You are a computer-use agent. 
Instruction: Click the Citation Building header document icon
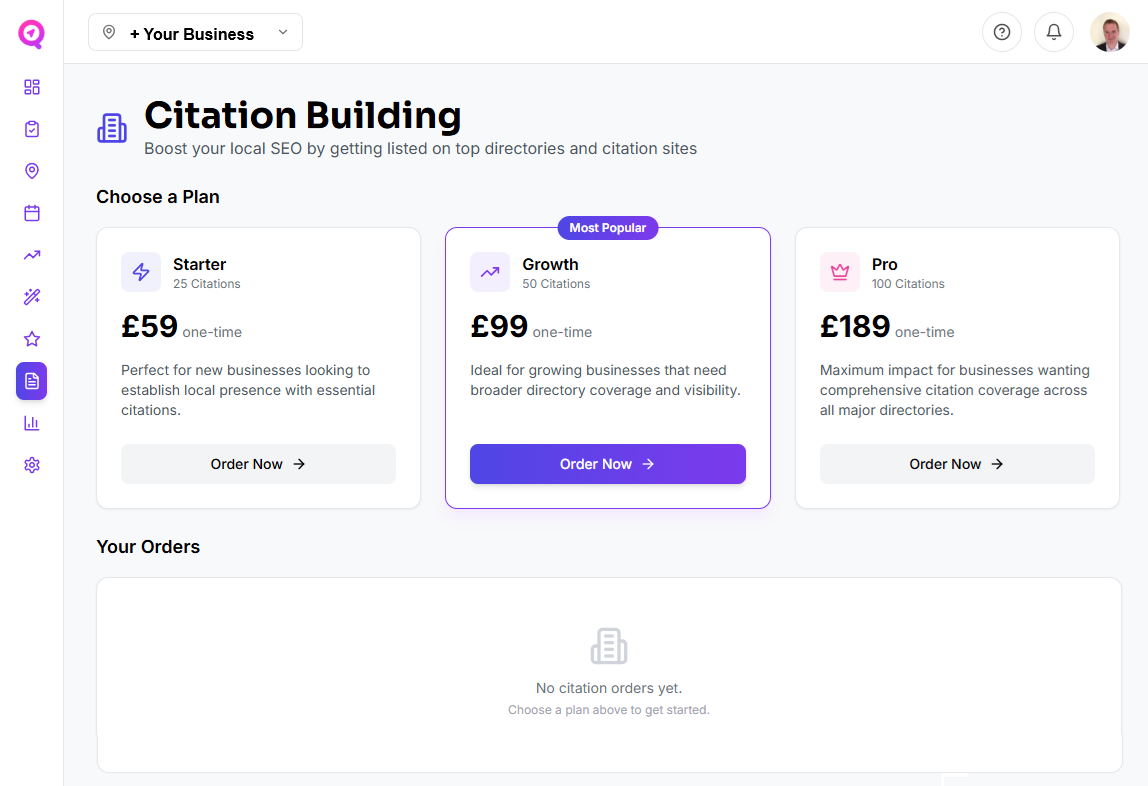[111, 127]
